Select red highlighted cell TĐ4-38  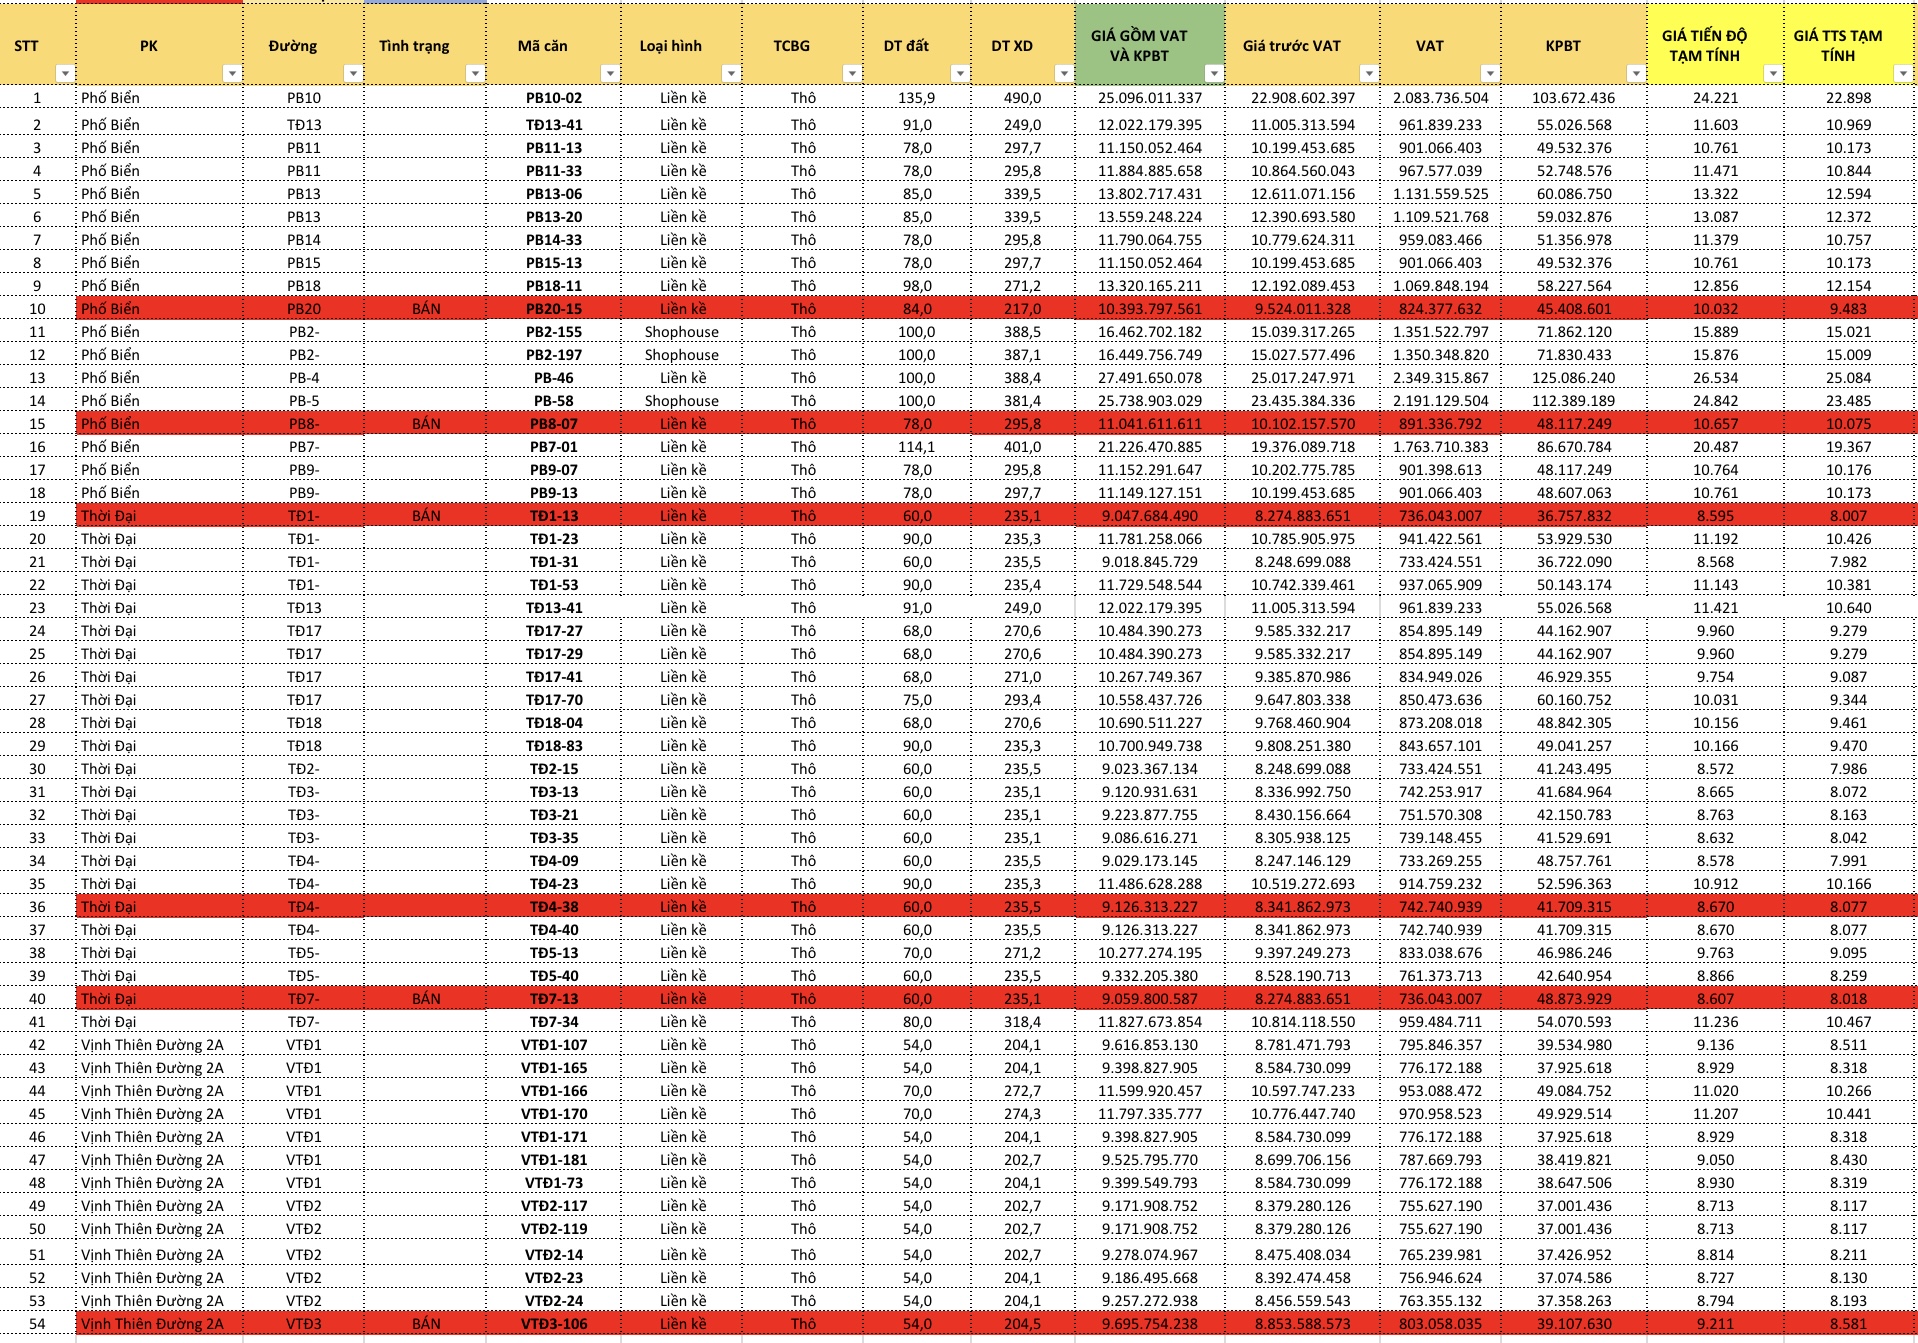pyautogui.click(x=554, y=907)
